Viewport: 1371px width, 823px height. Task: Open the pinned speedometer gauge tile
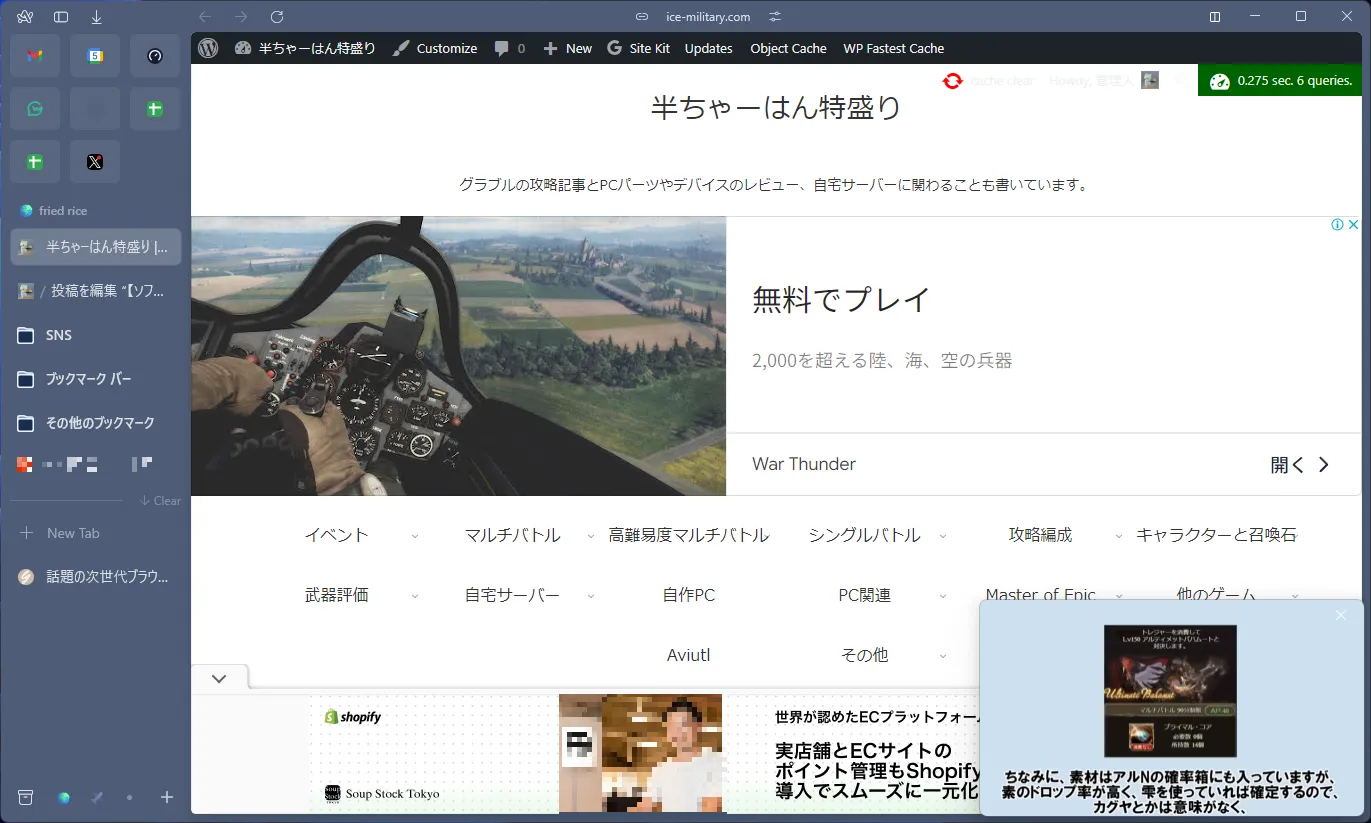click(155, 56)
